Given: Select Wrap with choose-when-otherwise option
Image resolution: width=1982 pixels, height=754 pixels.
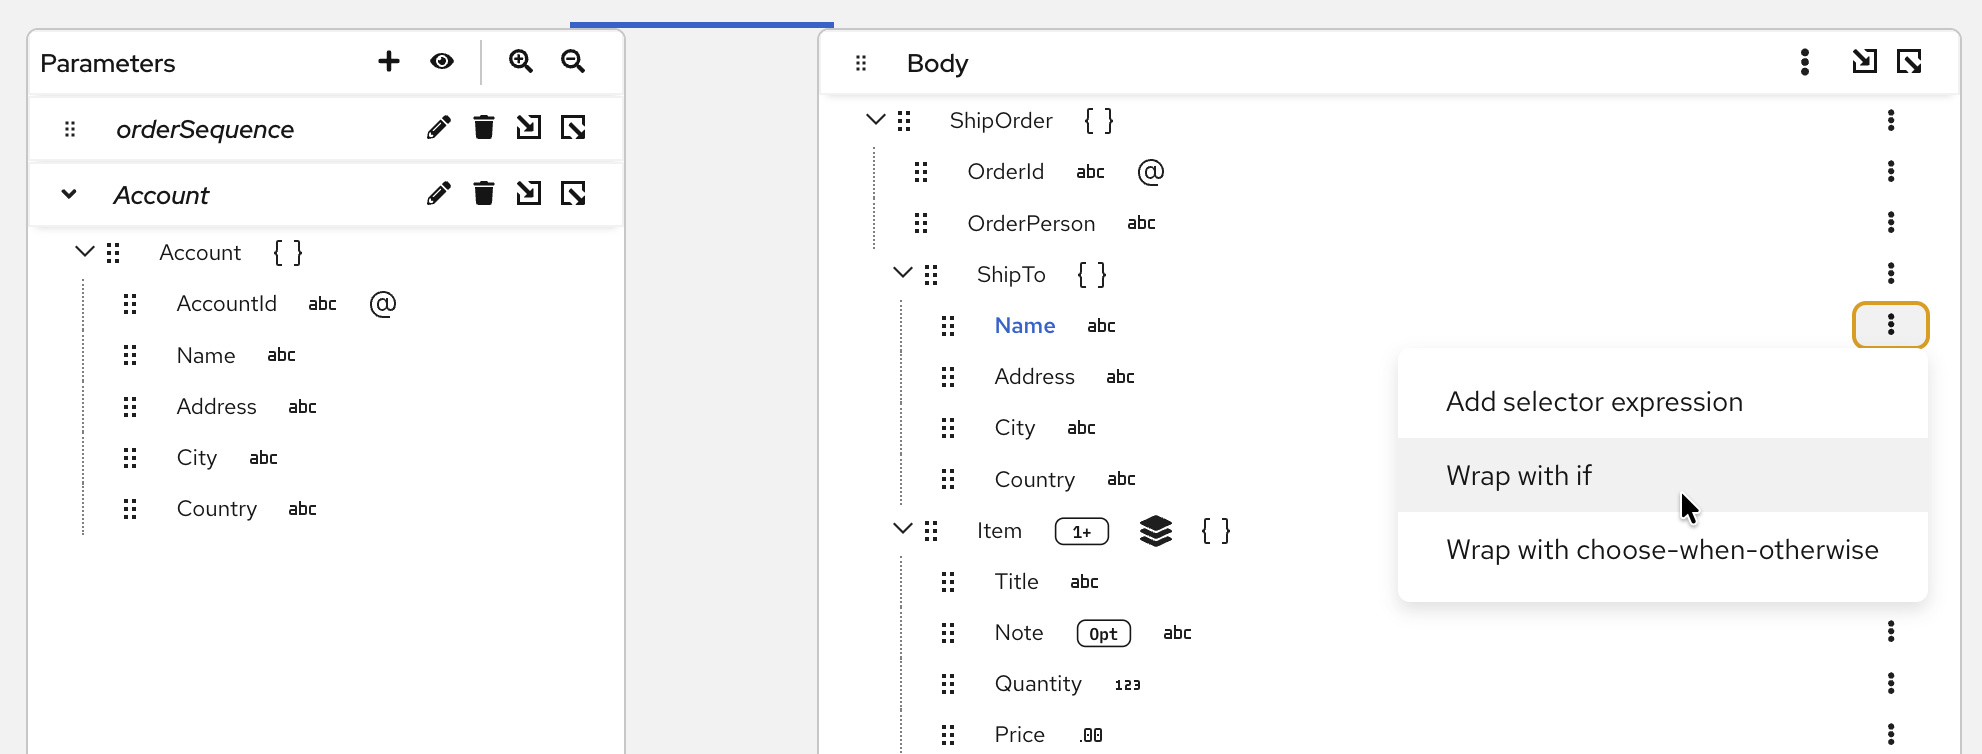Looking at the screenshot, I should tap(1662, 550).
